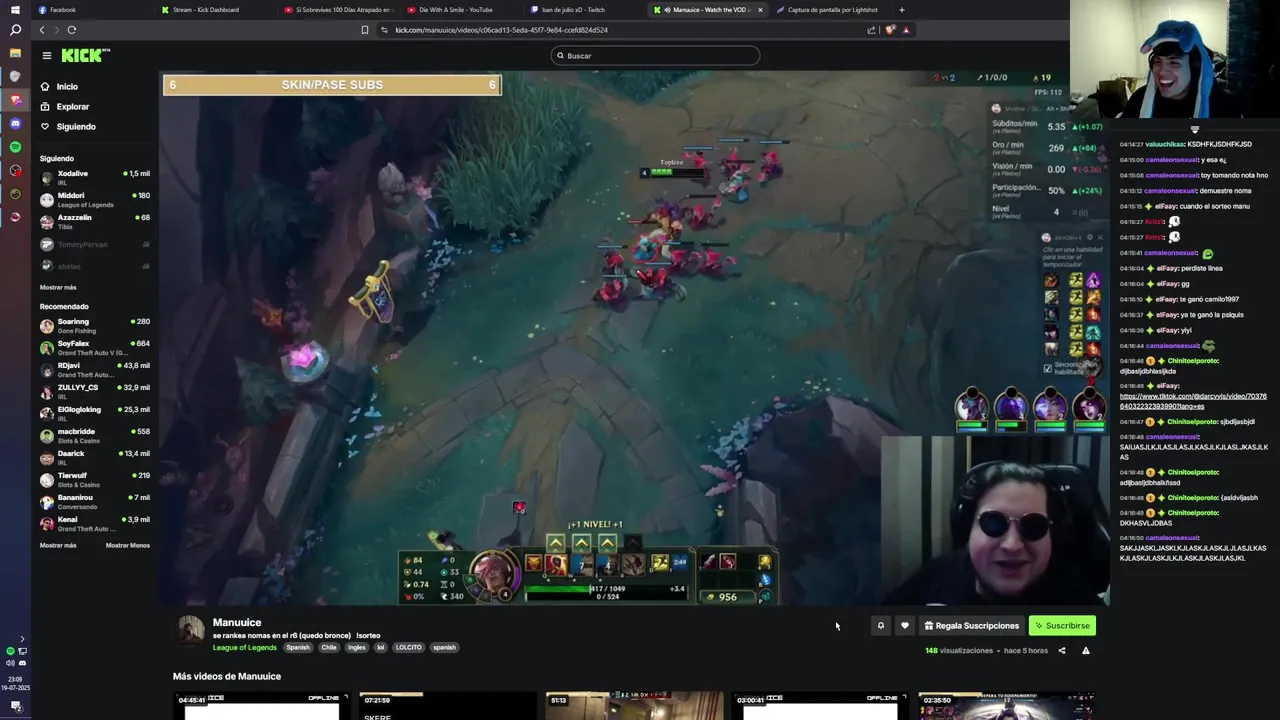Click the KICK logo

(x=85, y=55)
